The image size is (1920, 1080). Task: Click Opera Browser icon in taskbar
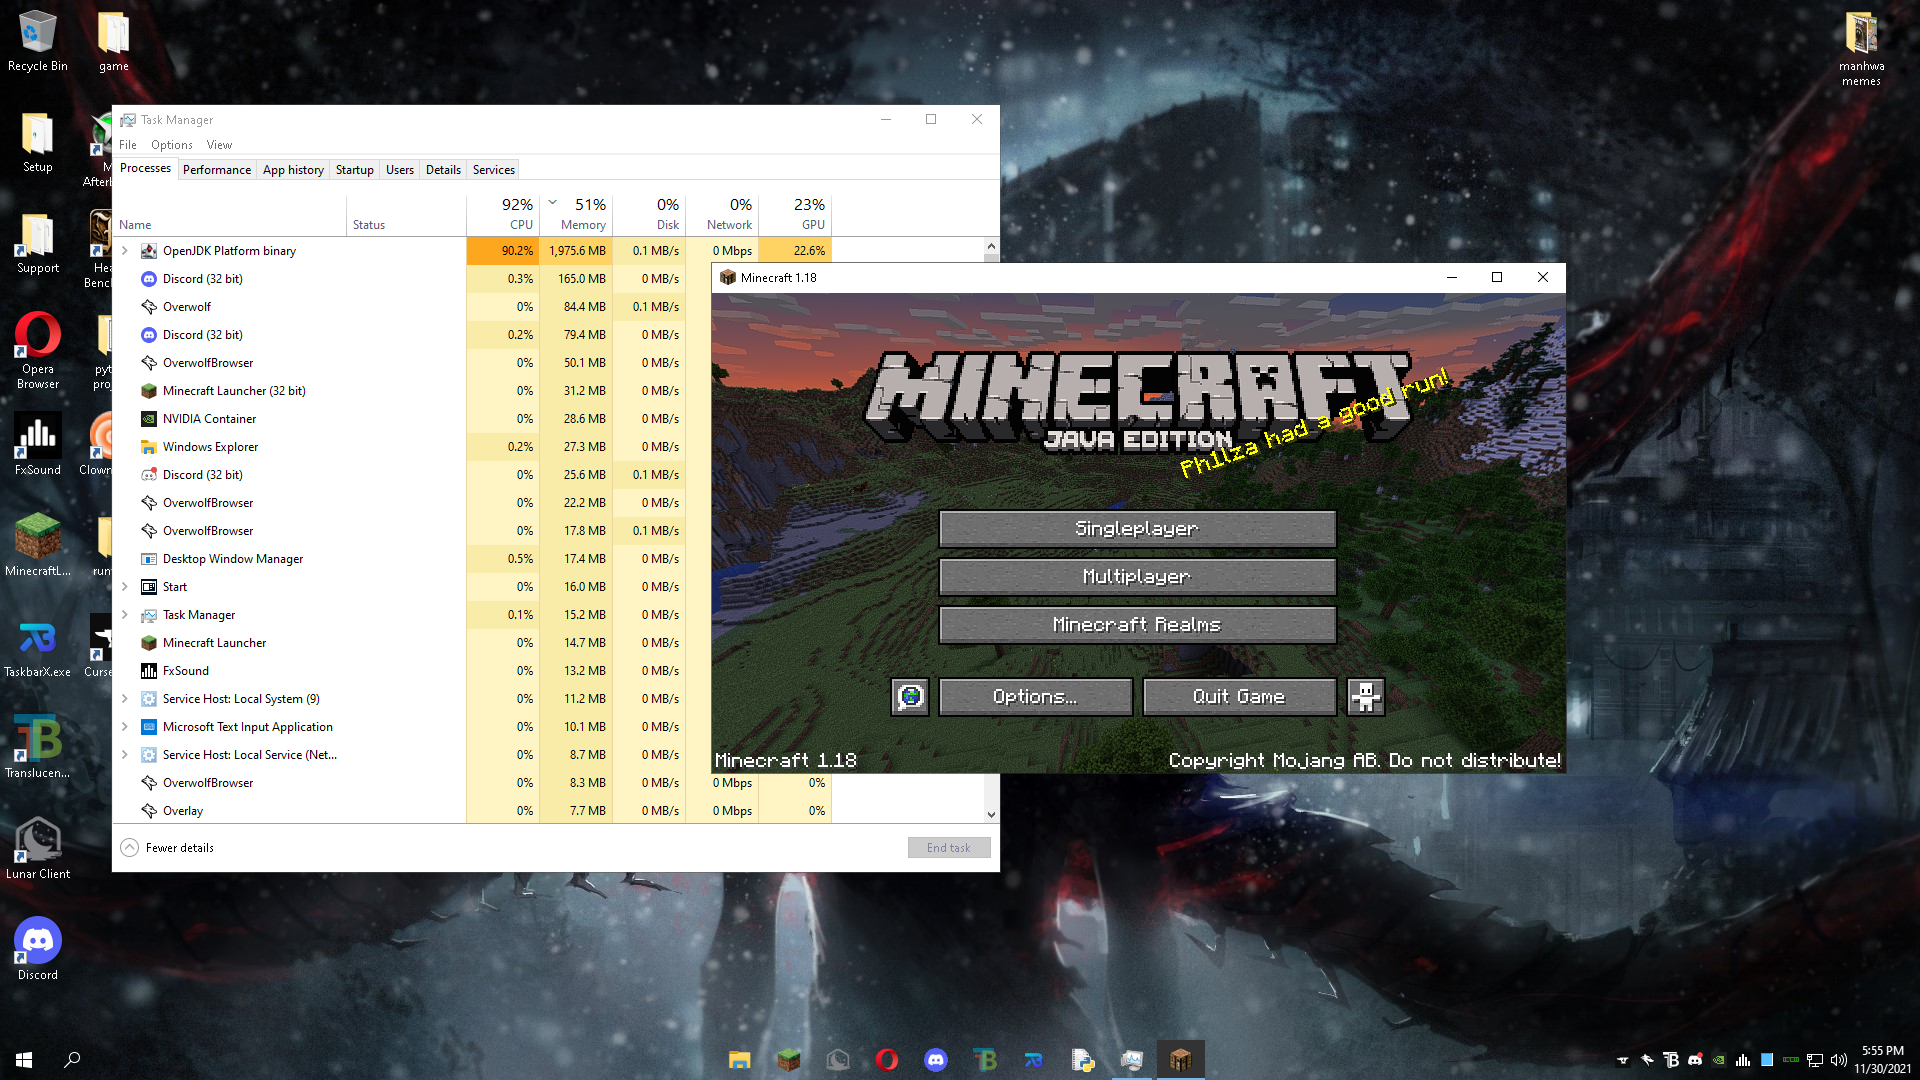(886, 1060)
